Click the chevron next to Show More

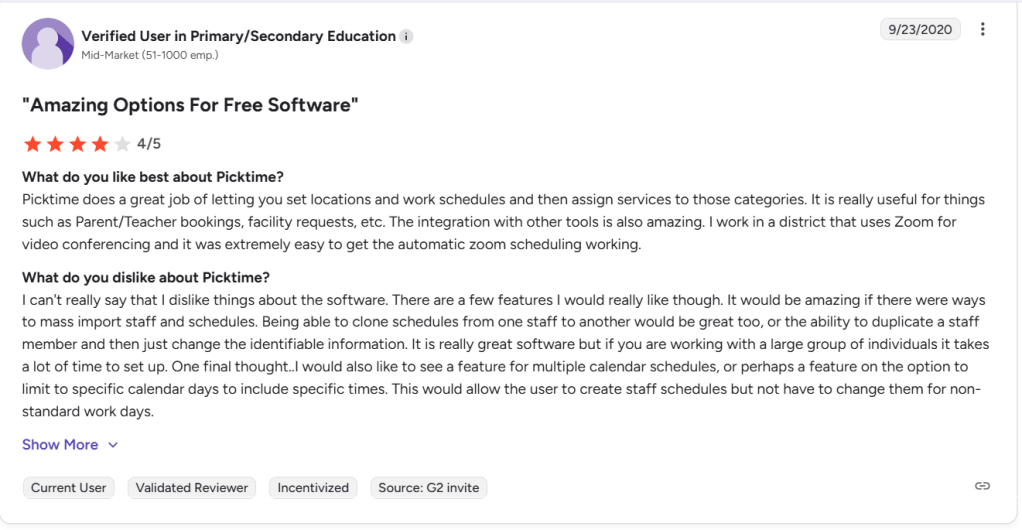tap(113, 445)
